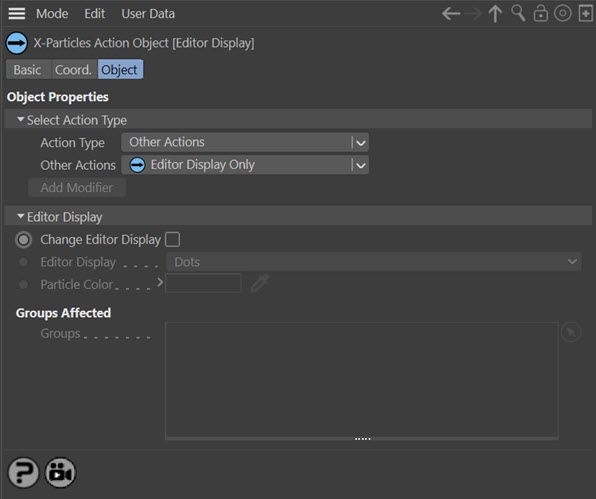Enable the Change Editor Display checkbox
This screenshot has width=596, height=499.
[173, 239]
